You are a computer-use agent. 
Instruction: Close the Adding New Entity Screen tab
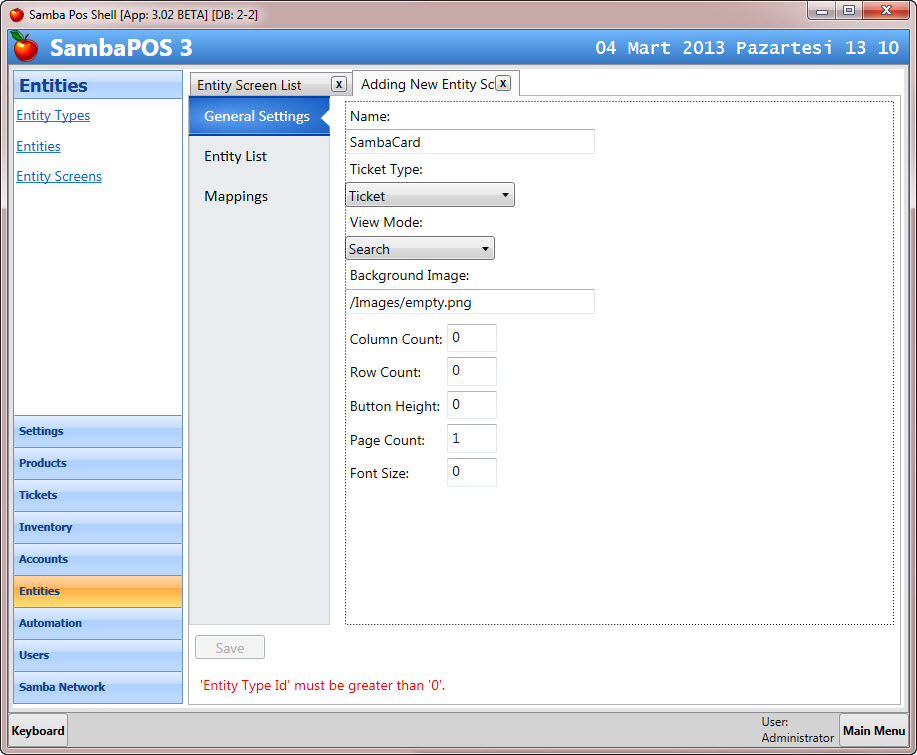click(x=503, y=83)
